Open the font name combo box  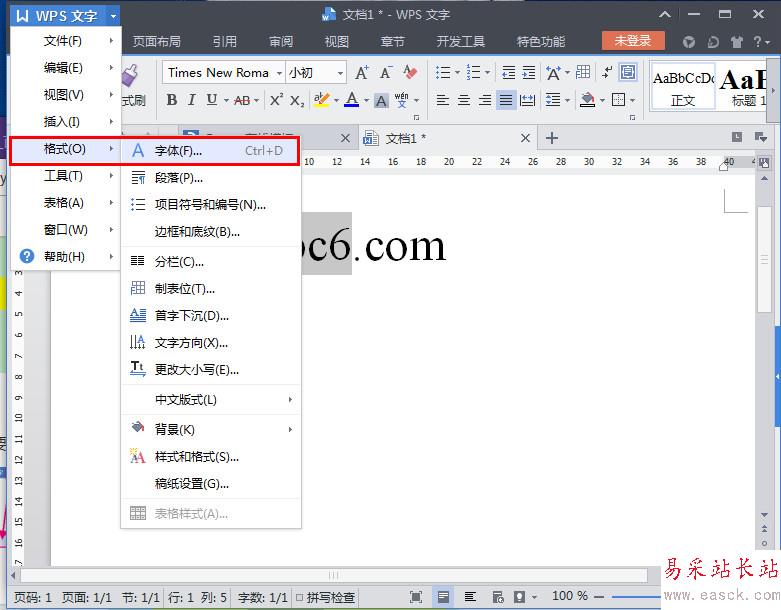(x=223, y=73)
